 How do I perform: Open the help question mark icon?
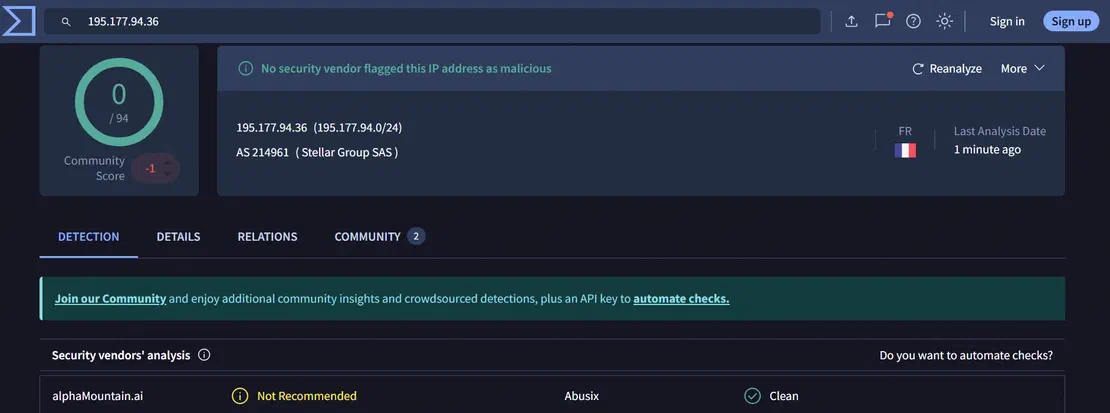click(913, 21)
